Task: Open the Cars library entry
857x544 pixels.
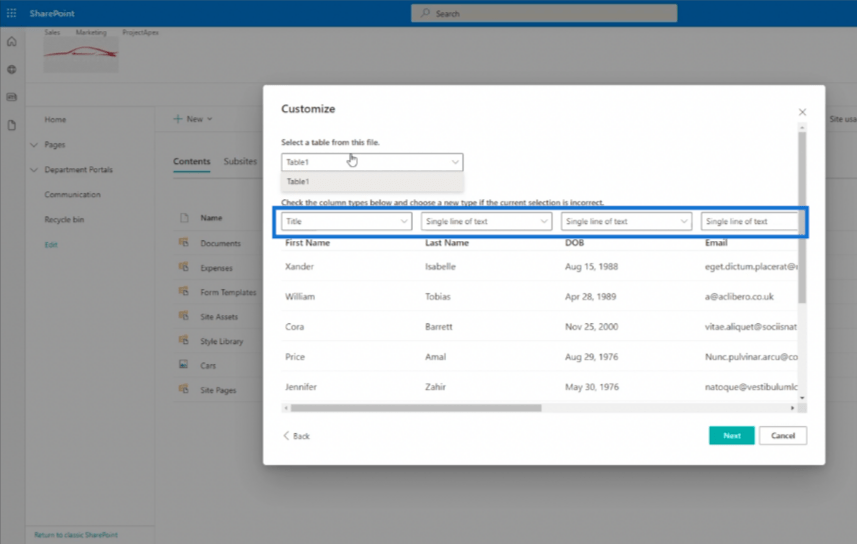Action: click(x=208, y=366)
